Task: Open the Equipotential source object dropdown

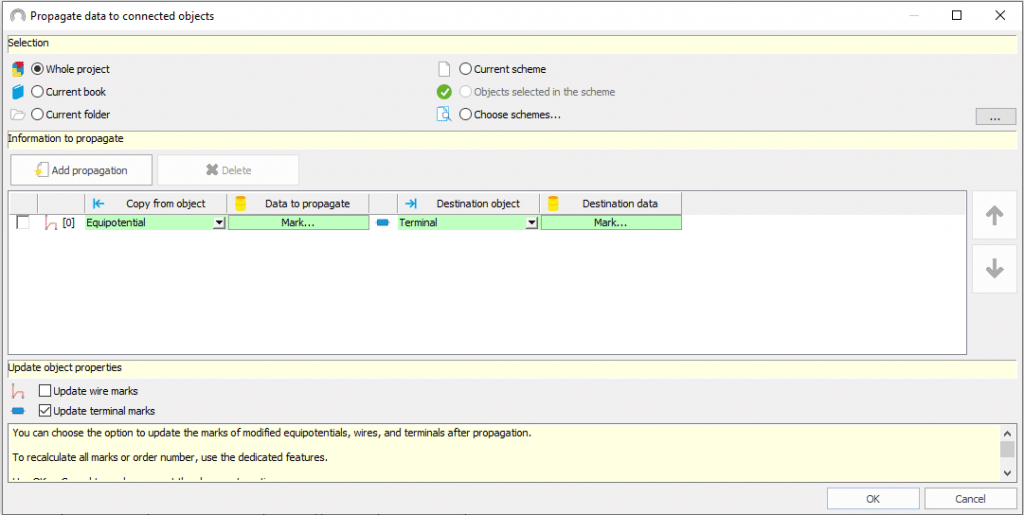Action: 219,224
